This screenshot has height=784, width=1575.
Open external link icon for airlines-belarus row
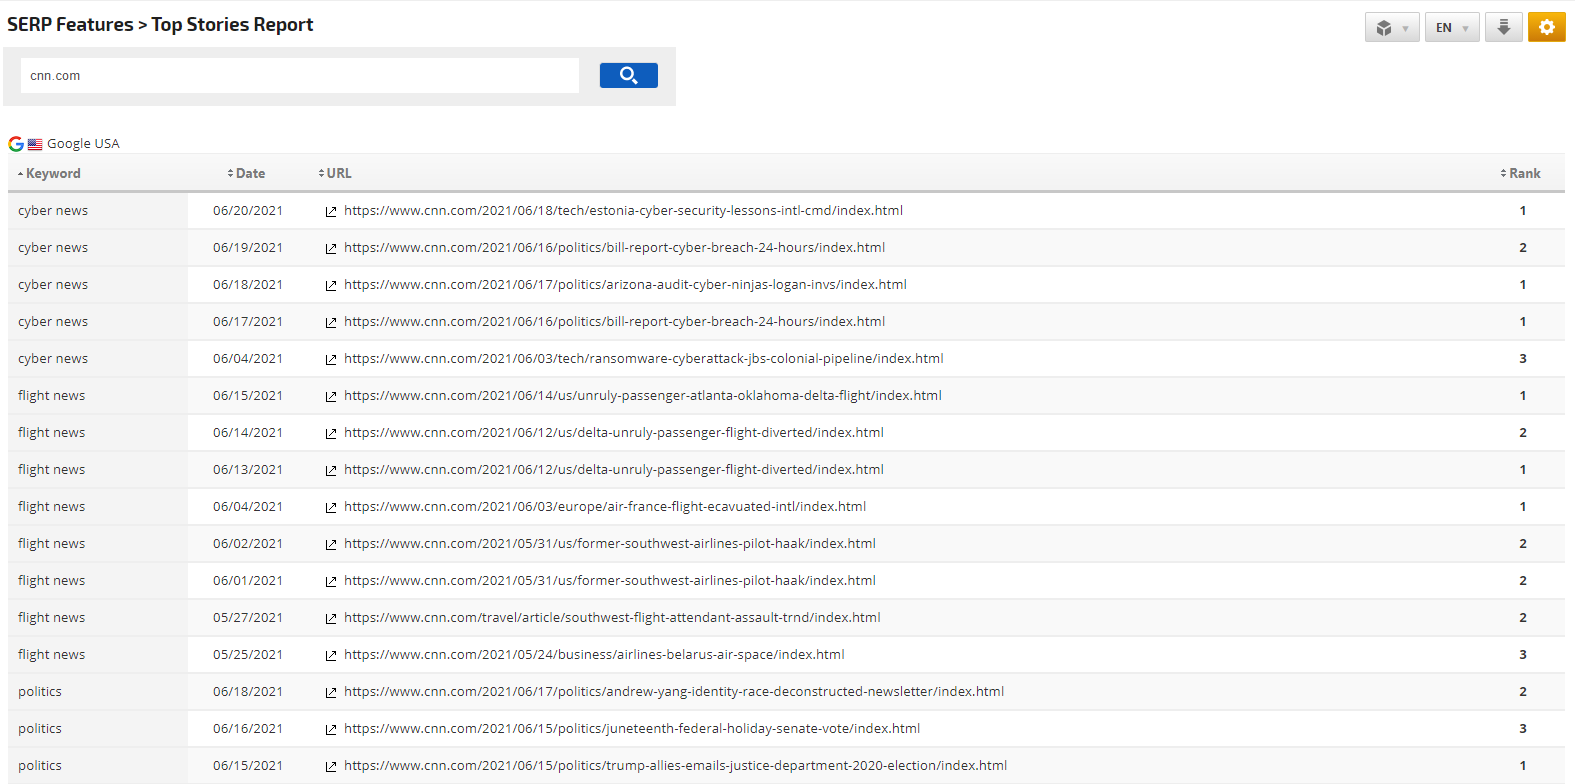(x=331, y=656)
